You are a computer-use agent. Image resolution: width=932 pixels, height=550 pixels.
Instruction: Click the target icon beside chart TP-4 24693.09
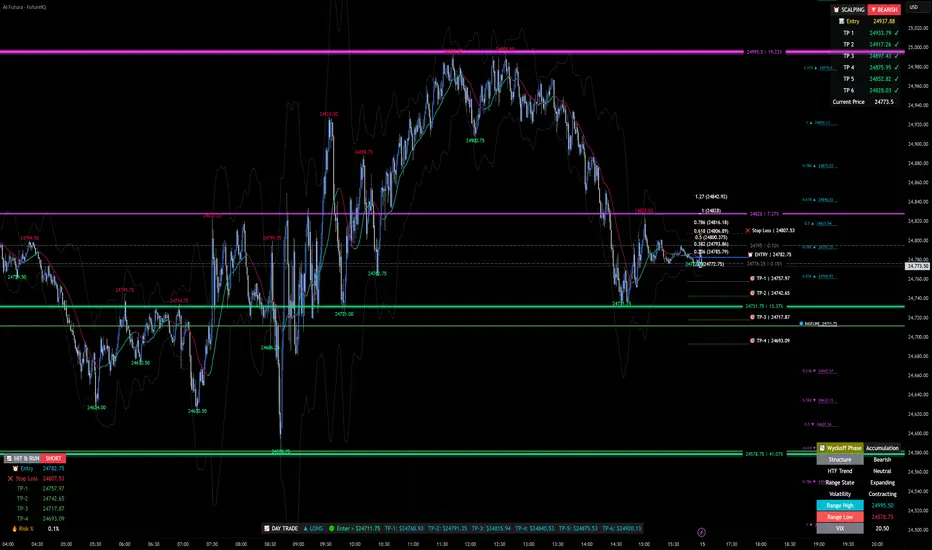752,341
